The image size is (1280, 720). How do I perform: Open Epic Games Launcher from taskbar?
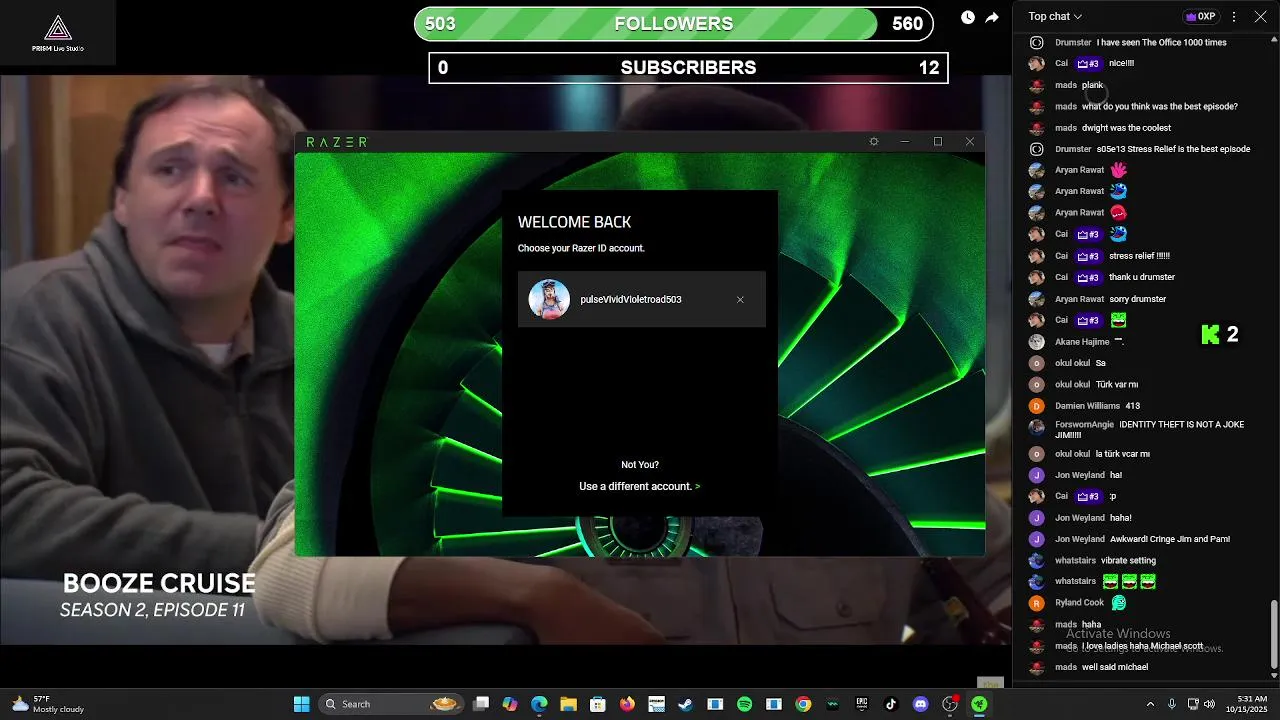(862, 704)
